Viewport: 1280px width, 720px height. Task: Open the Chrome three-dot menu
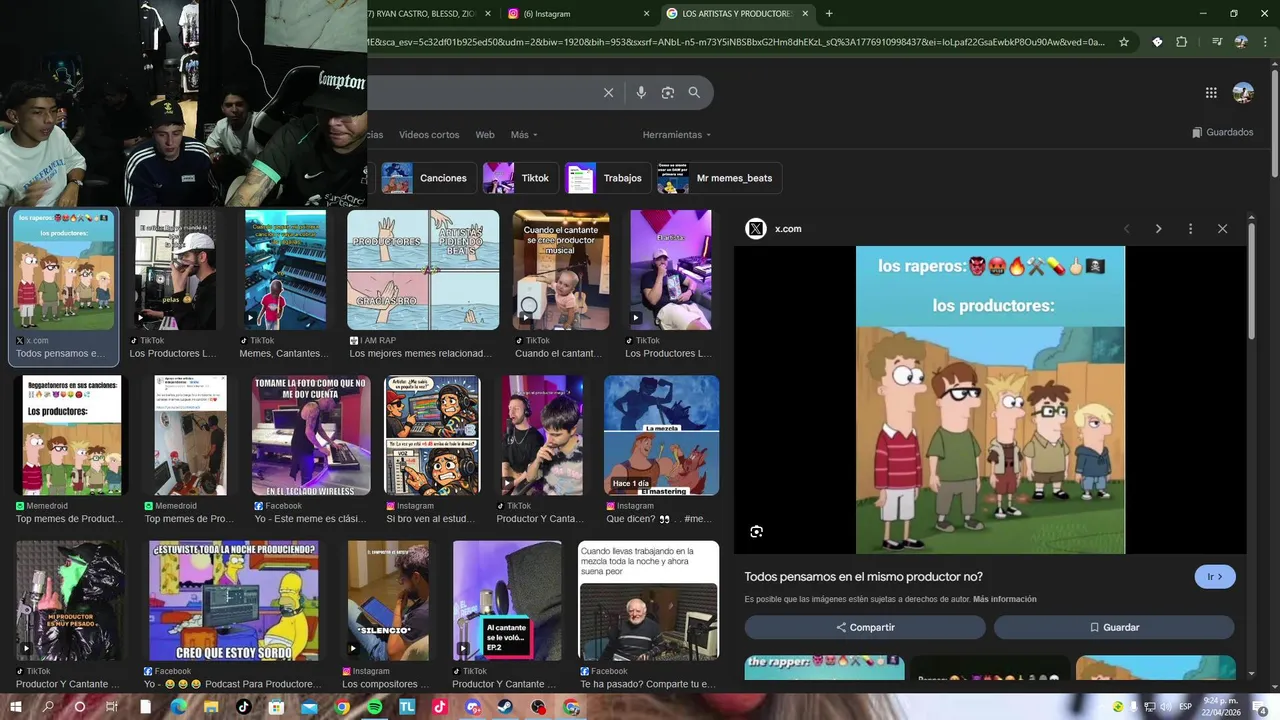pyautogui.click(x=1266, y=42)
